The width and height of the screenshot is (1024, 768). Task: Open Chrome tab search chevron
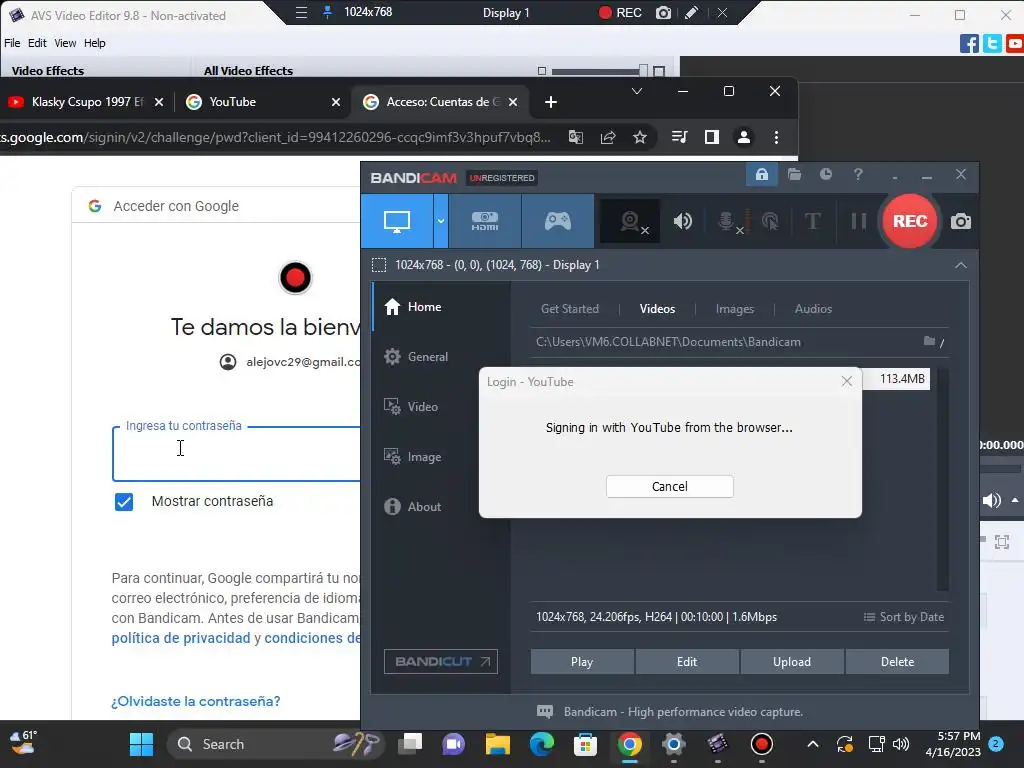pyautogui.click(x=637, y=91)
